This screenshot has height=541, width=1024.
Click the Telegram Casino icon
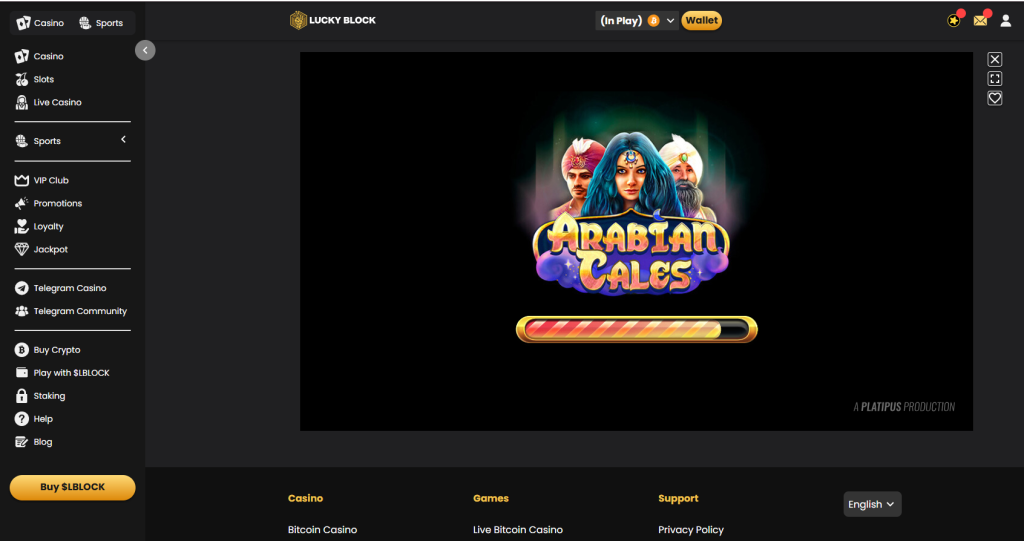pyautogui.click(x=22, y=288)
